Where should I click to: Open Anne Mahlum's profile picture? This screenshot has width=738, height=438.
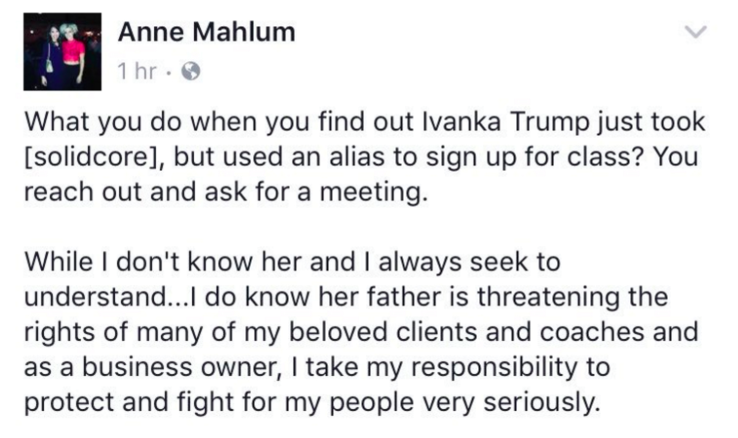click(x=62, y=51)
